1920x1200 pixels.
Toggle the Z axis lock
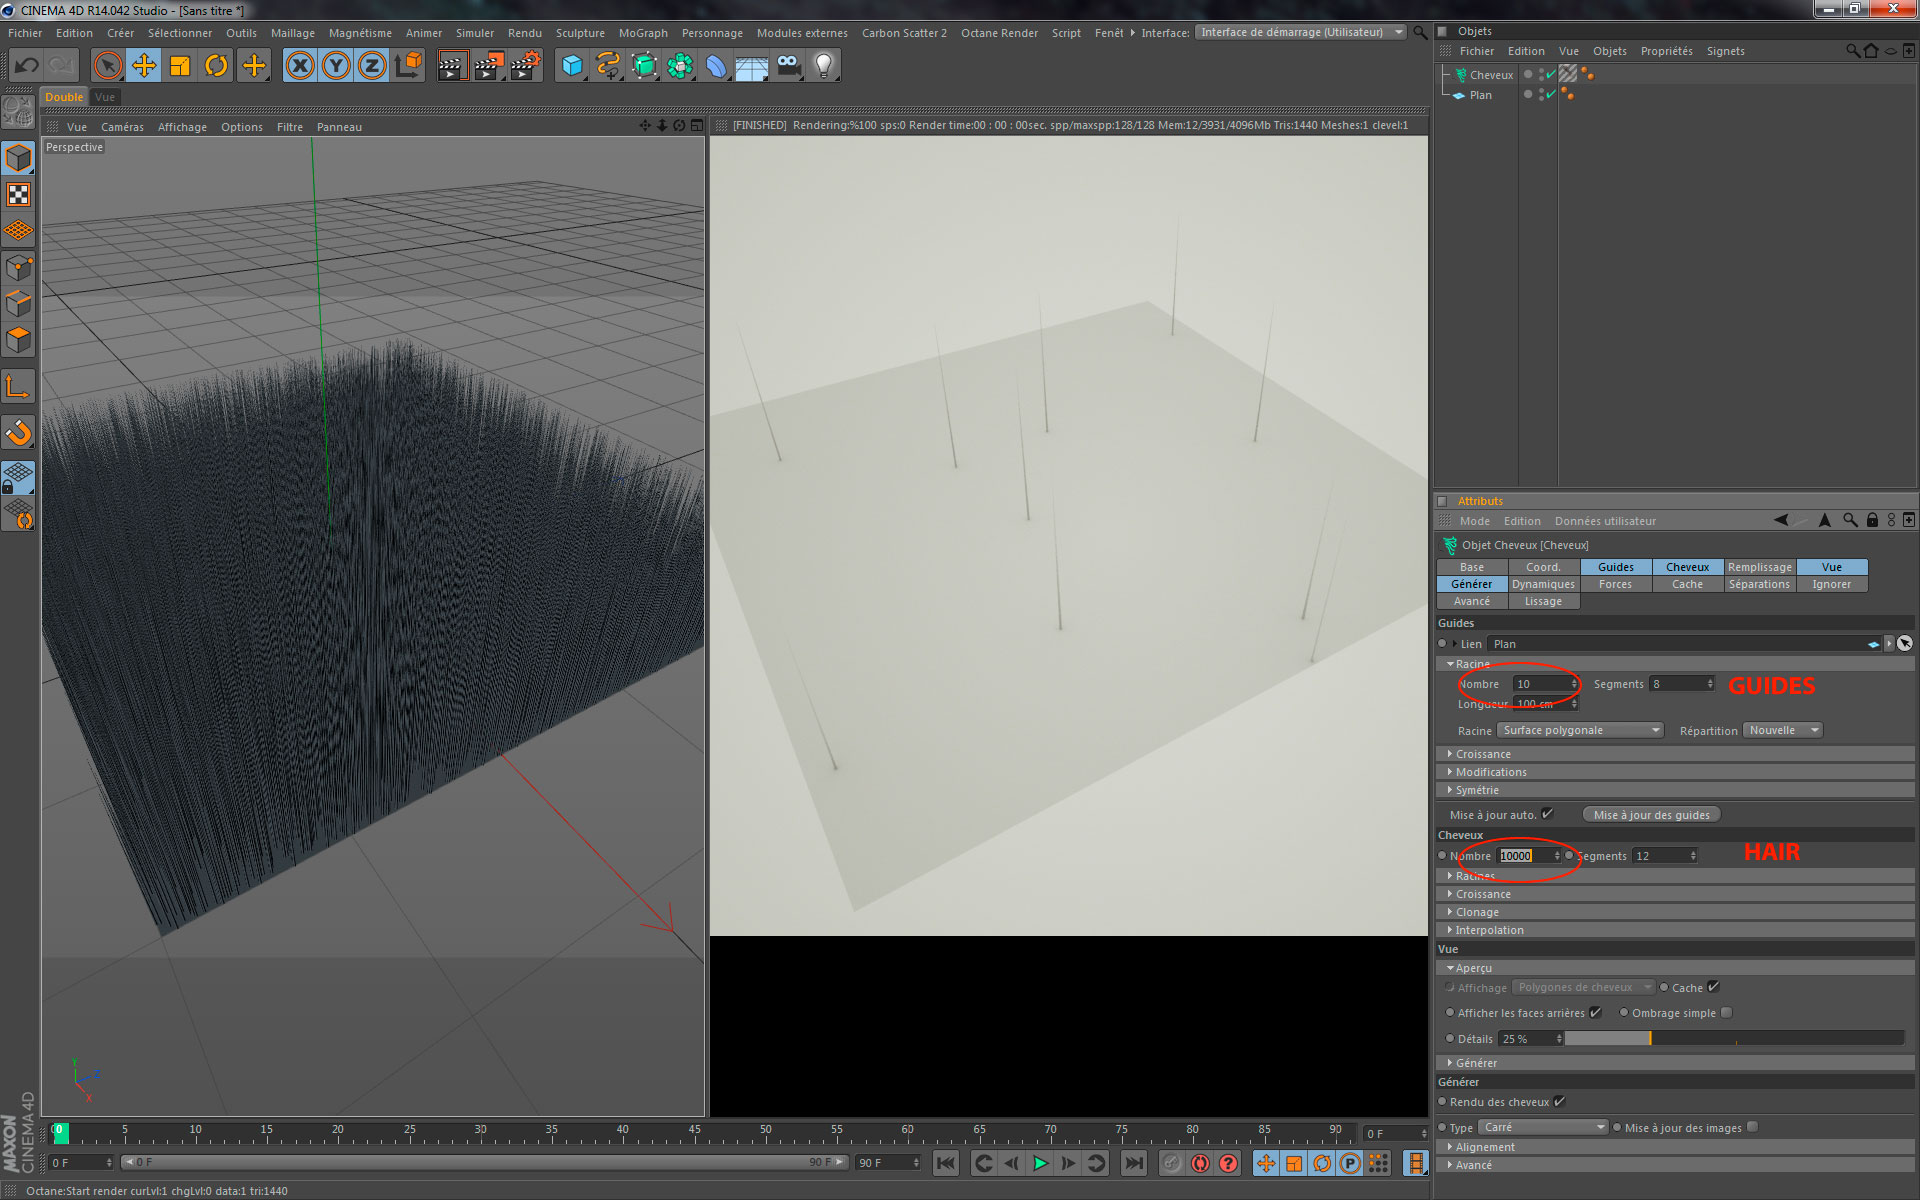(x=372, y=66)
